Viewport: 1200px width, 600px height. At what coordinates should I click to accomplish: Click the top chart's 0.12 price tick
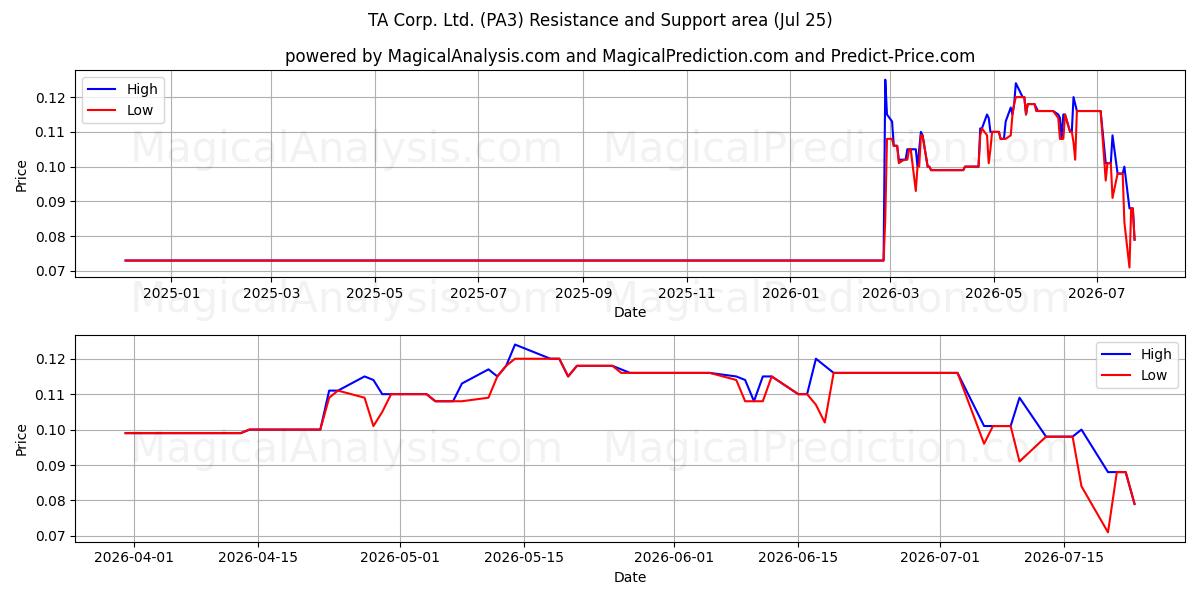52,97
